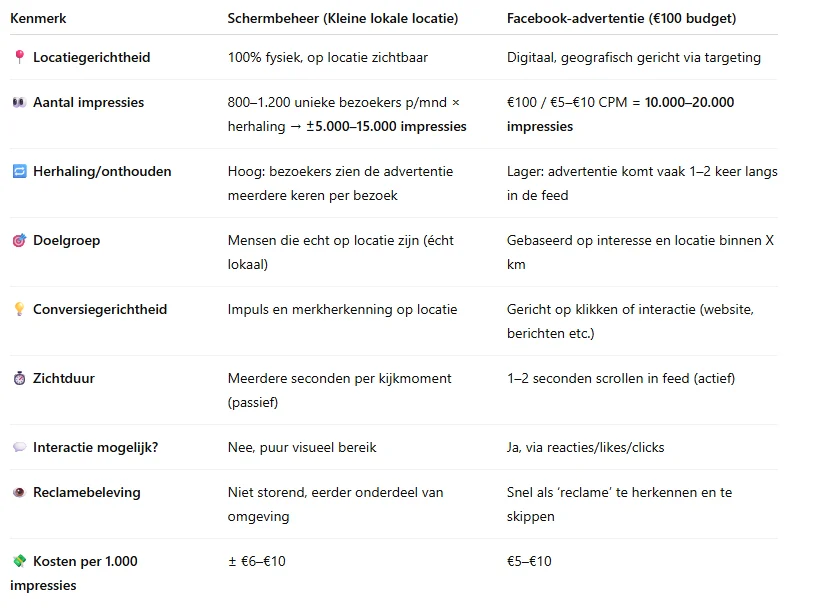Click the cell '100% fysiek, op locatie zichtbaar'
The height and width of the screenshot is (616, 820).
pos(327,57)
